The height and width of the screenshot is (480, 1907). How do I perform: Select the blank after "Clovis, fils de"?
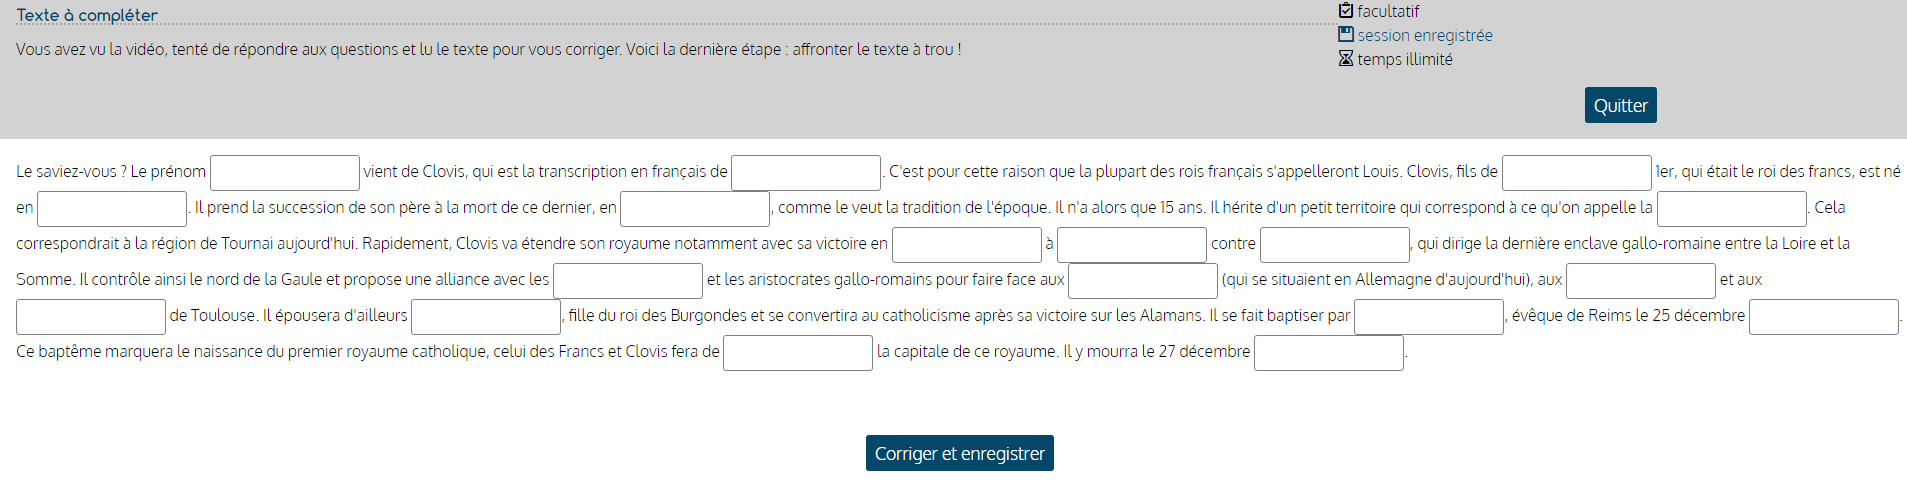1576,173
